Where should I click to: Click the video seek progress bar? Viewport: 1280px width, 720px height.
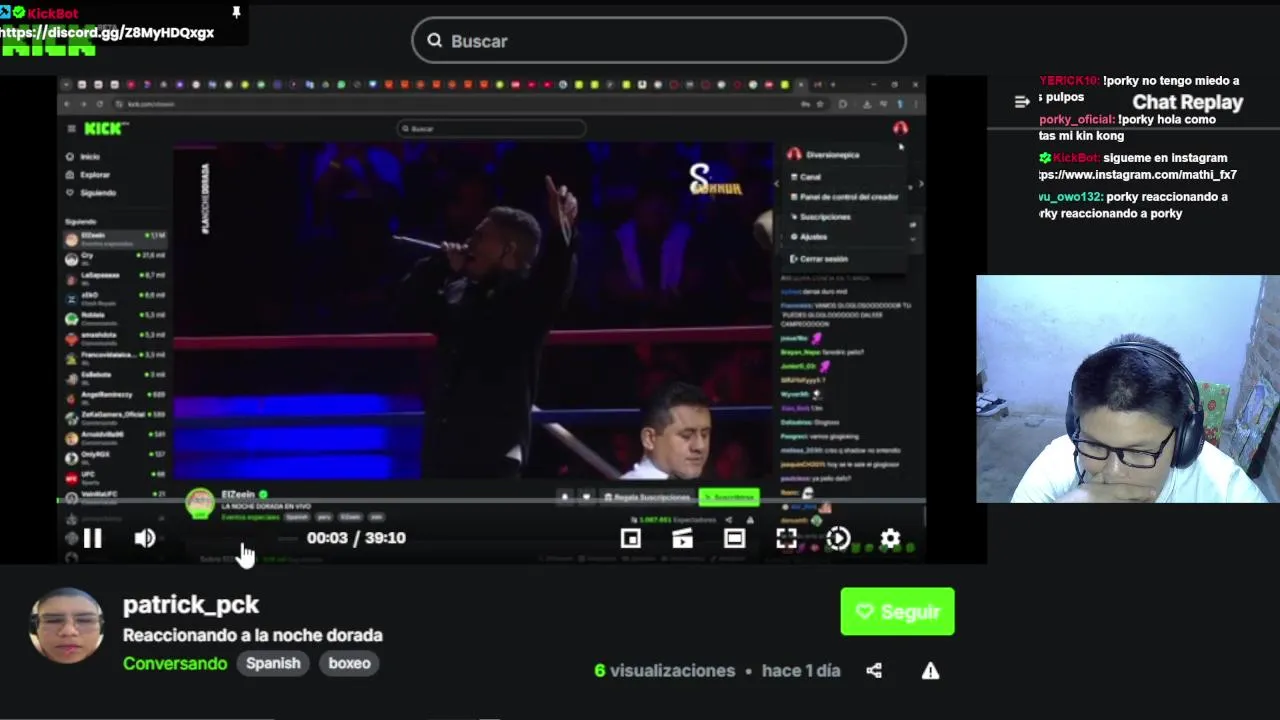tap(490, 499)
